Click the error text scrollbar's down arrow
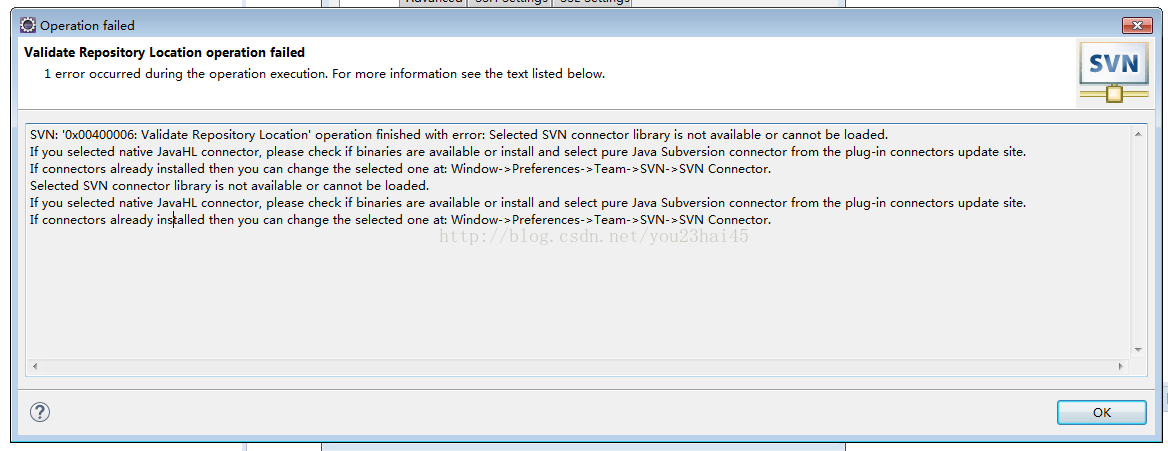The height and width of the screenshot is (451, 1168). coord(1137,349)
